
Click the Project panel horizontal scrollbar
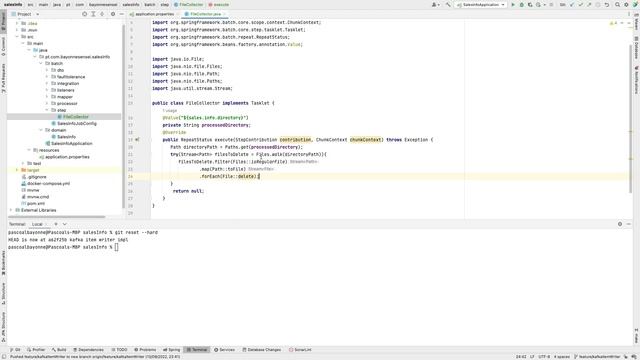point(57,217)
